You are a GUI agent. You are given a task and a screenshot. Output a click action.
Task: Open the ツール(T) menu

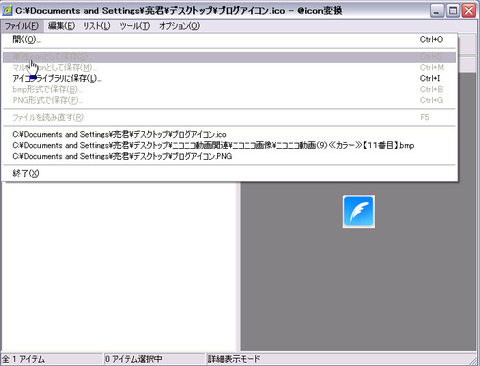tap(135, 26)
